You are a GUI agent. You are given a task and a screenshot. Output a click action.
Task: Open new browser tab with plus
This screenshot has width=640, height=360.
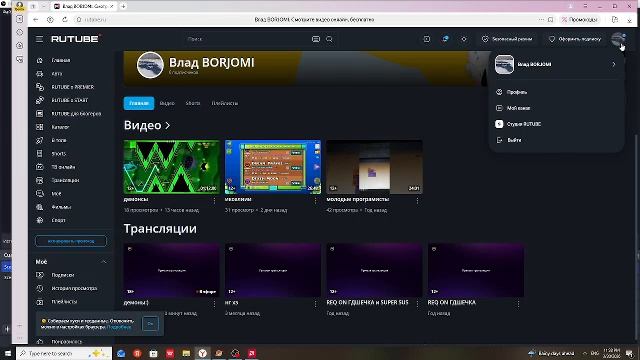(x=123, y=6)
